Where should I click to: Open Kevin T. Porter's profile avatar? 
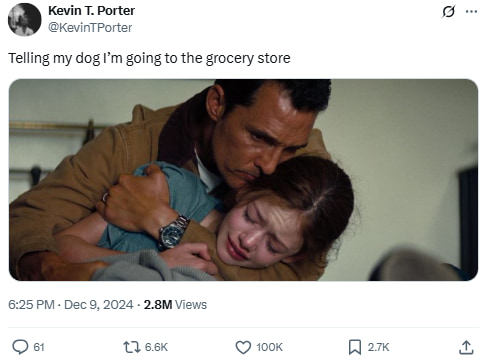[24, 20]
